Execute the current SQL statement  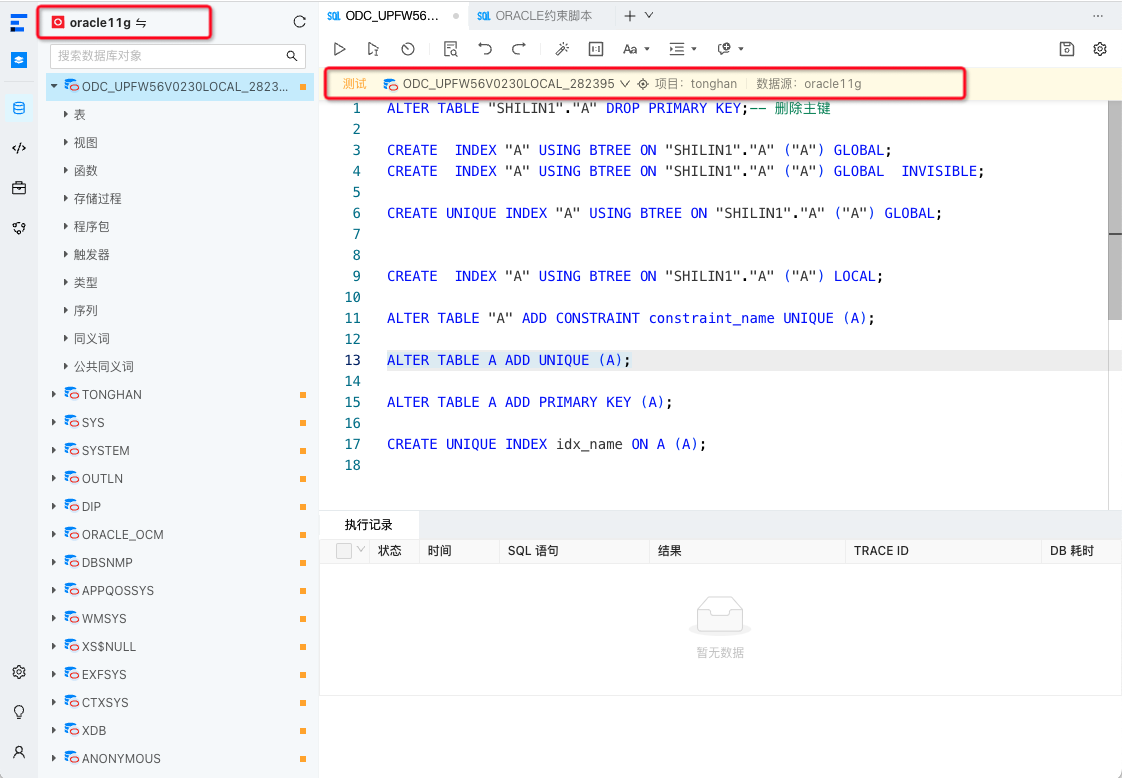(x=371, y=48)
